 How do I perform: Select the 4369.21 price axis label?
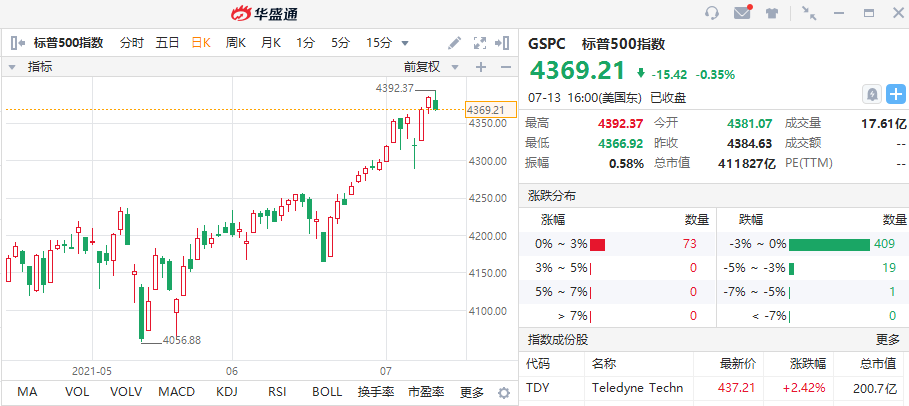point(490,109)
